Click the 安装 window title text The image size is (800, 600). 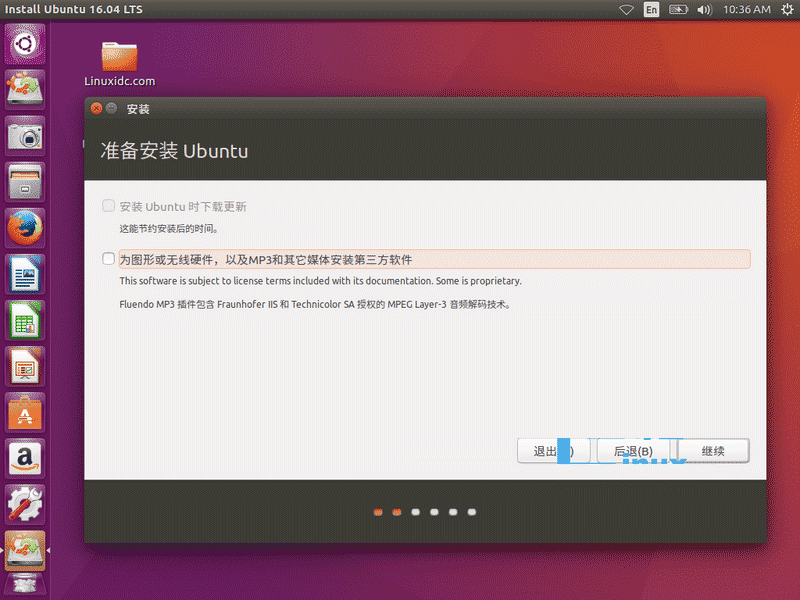point(138,109)
